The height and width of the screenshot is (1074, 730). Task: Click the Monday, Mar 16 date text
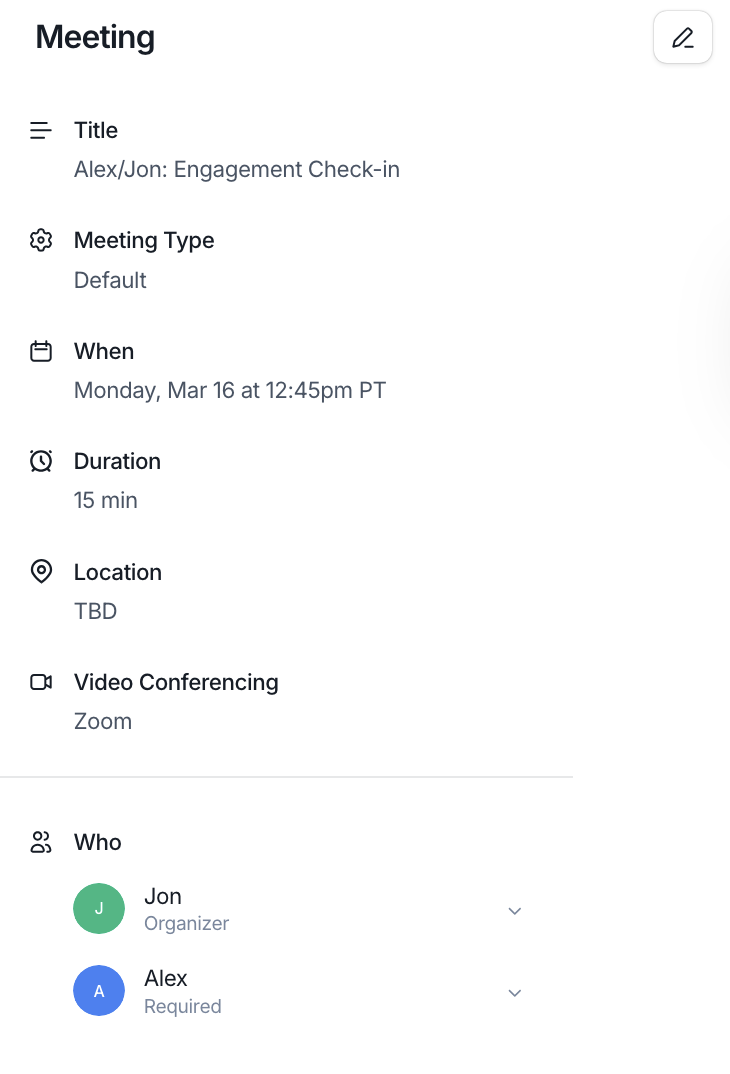point(154,390)
